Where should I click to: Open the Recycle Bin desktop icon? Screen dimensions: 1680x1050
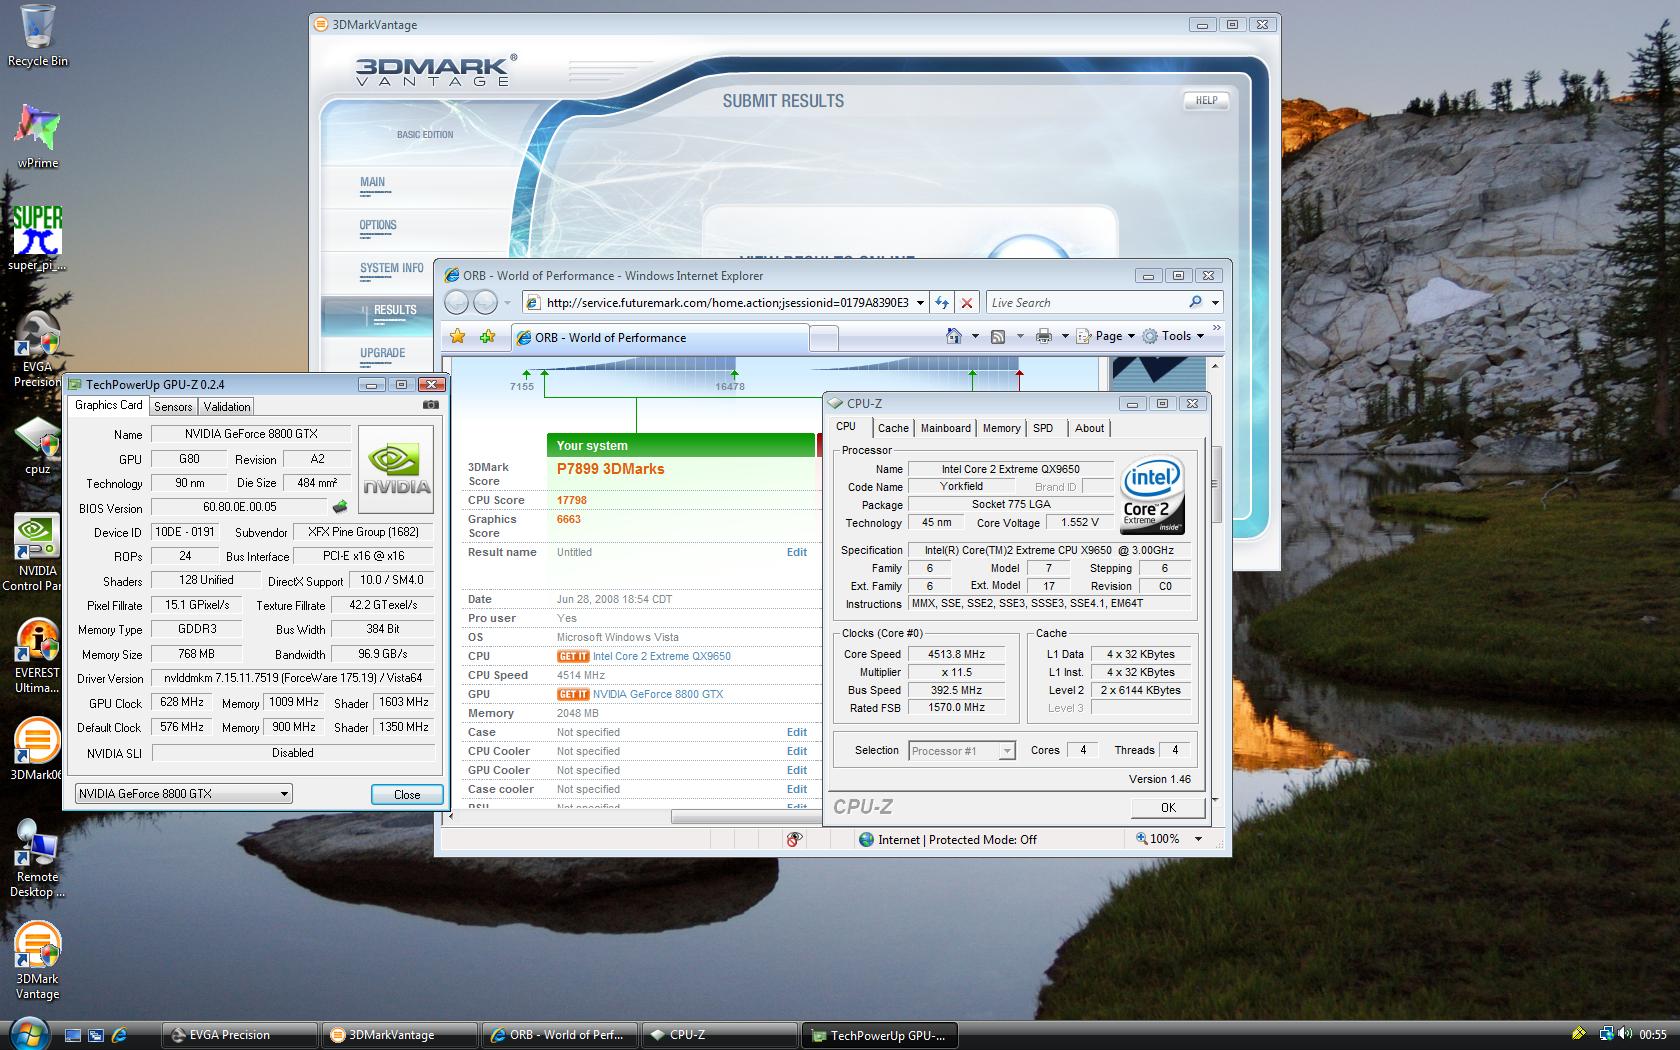[38, 35]
